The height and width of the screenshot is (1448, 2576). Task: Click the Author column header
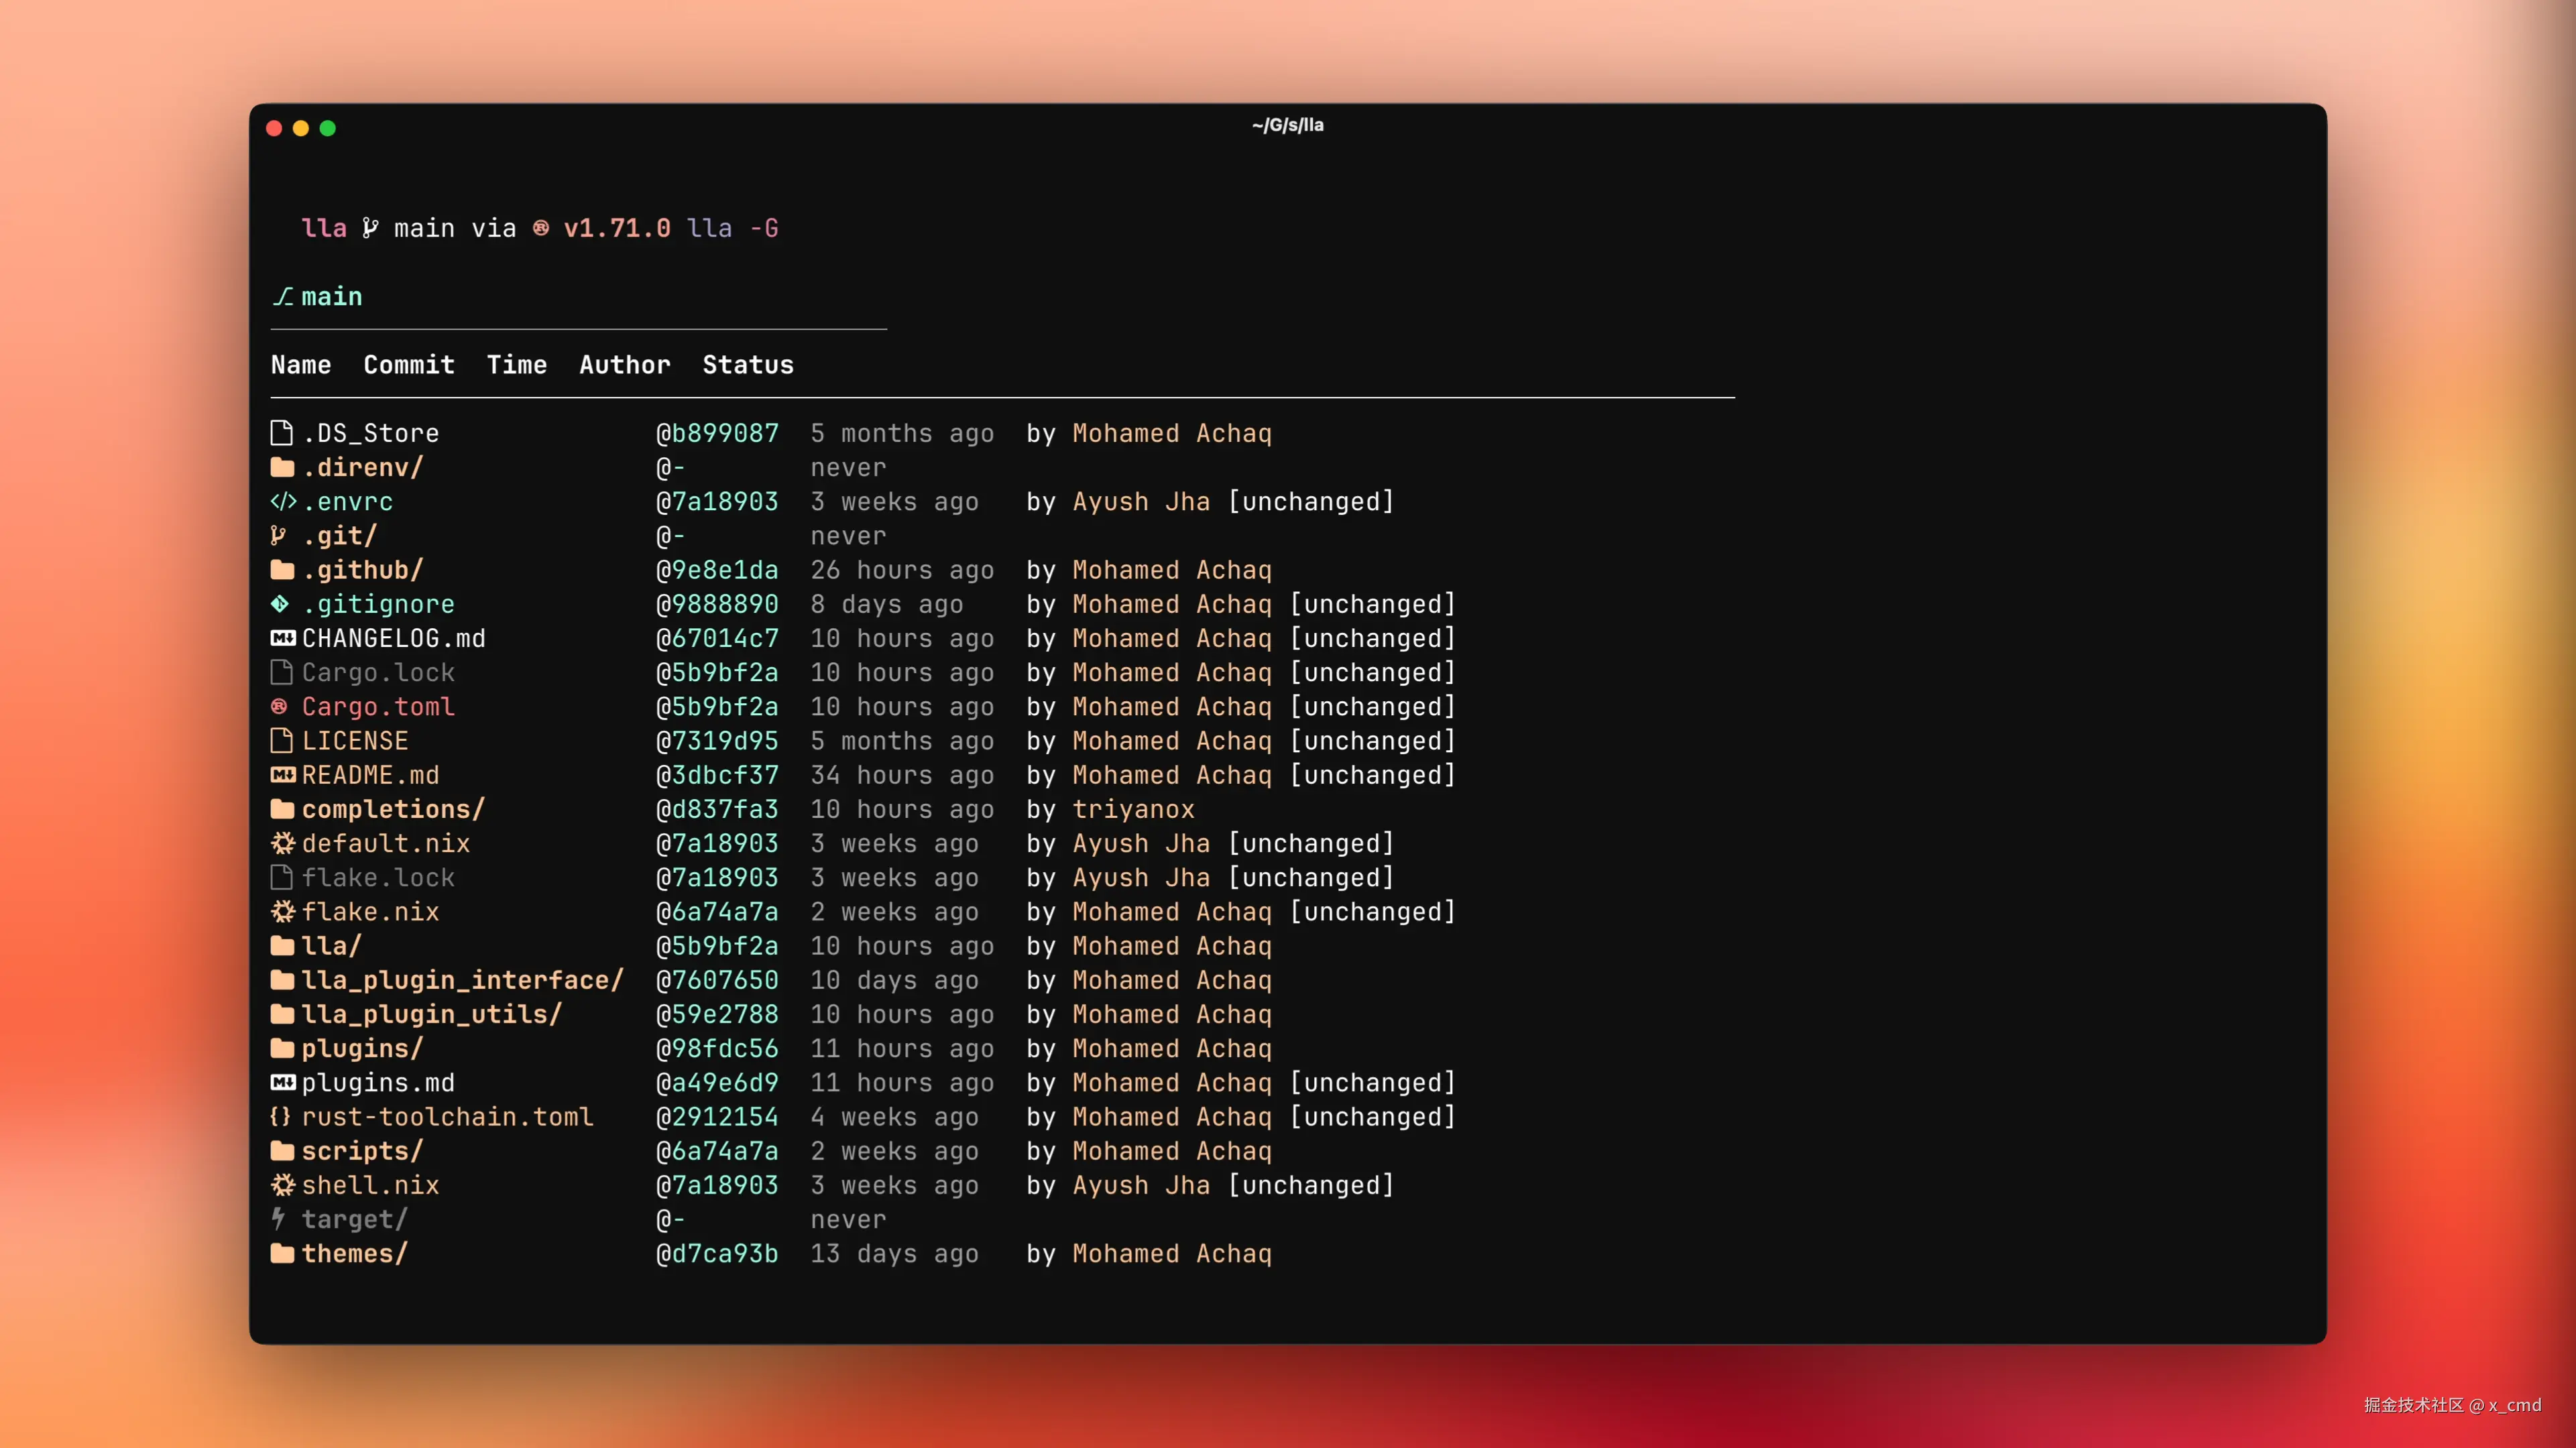click(625, 365)
